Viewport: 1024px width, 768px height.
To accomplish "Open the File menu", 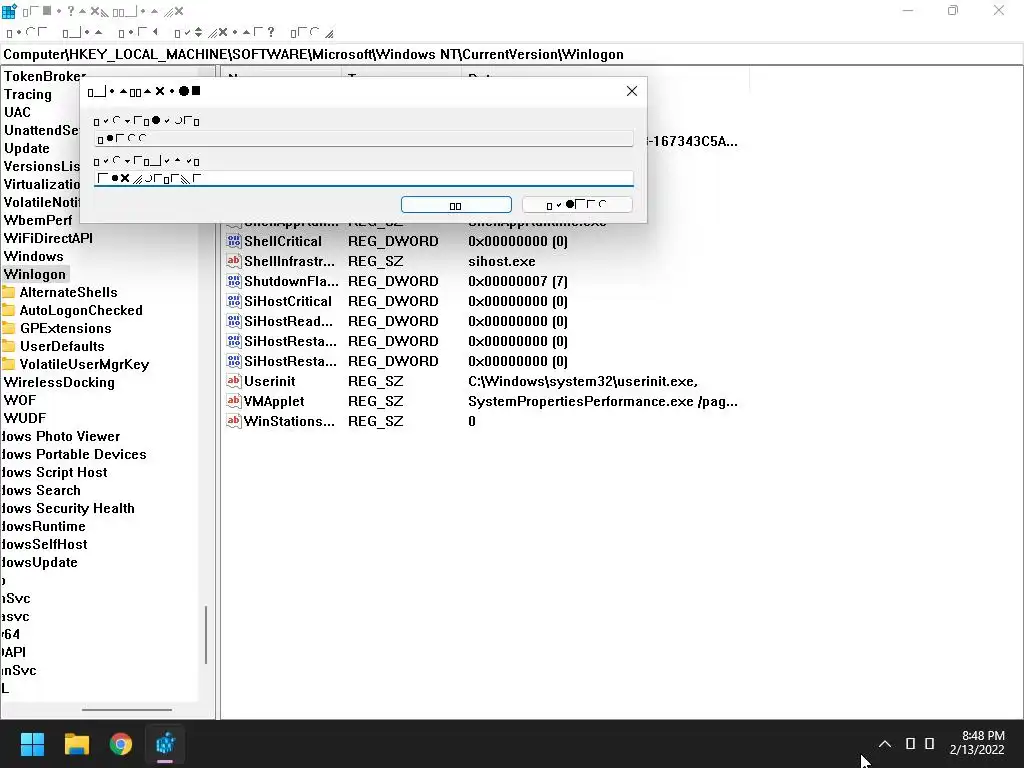I will coord(27,32).
